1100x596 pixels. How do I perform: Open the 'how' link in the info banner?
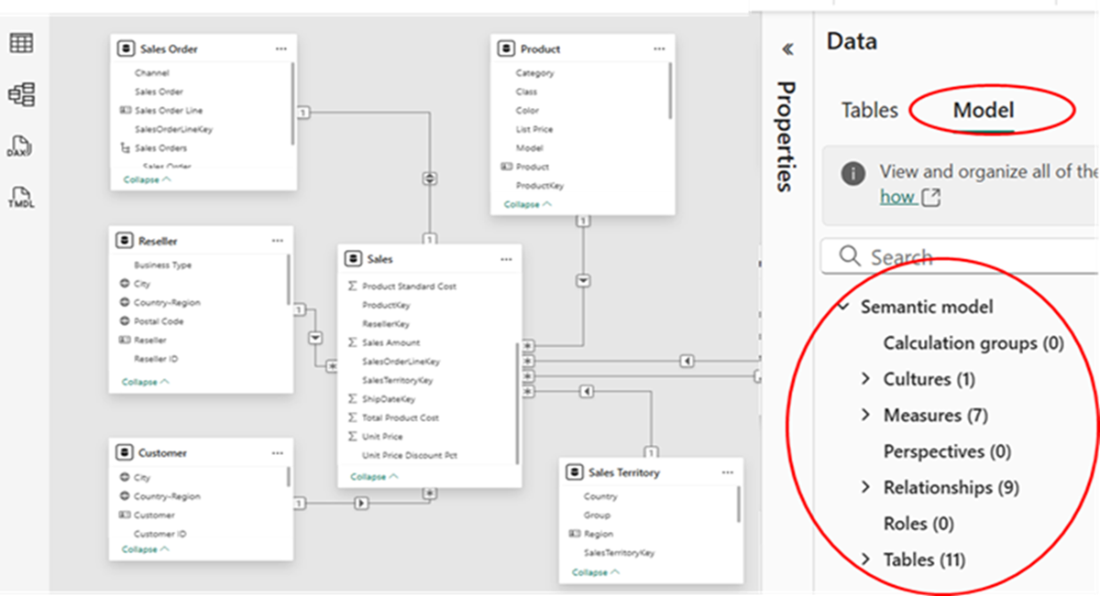pyautogui.click(x=897, y=197)
